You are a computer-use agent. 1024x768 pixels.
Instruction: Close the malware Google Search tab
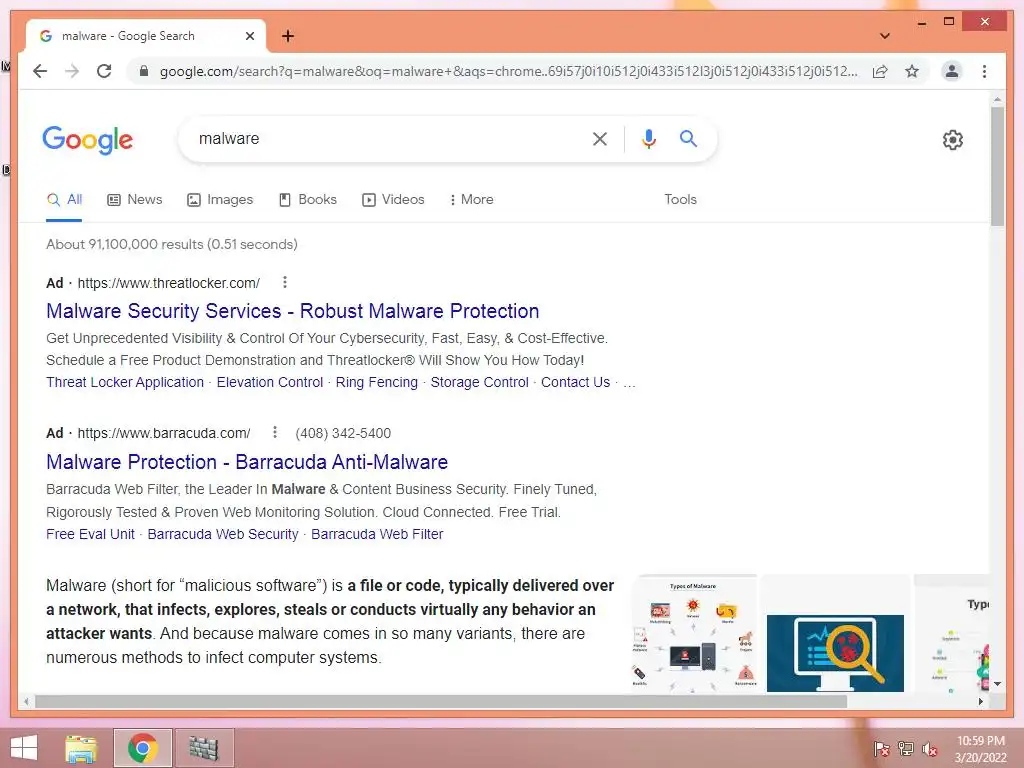click(249, 36)
